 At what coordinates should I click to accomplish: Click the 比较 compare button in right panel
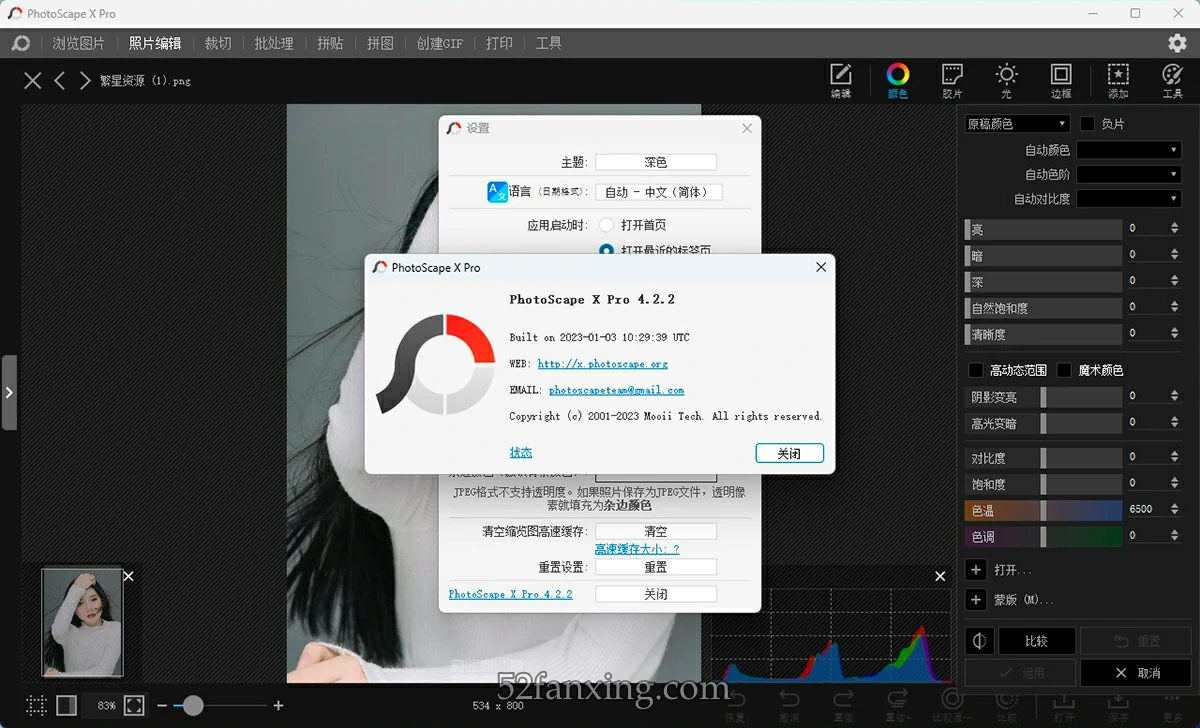tap(1037, 641)
